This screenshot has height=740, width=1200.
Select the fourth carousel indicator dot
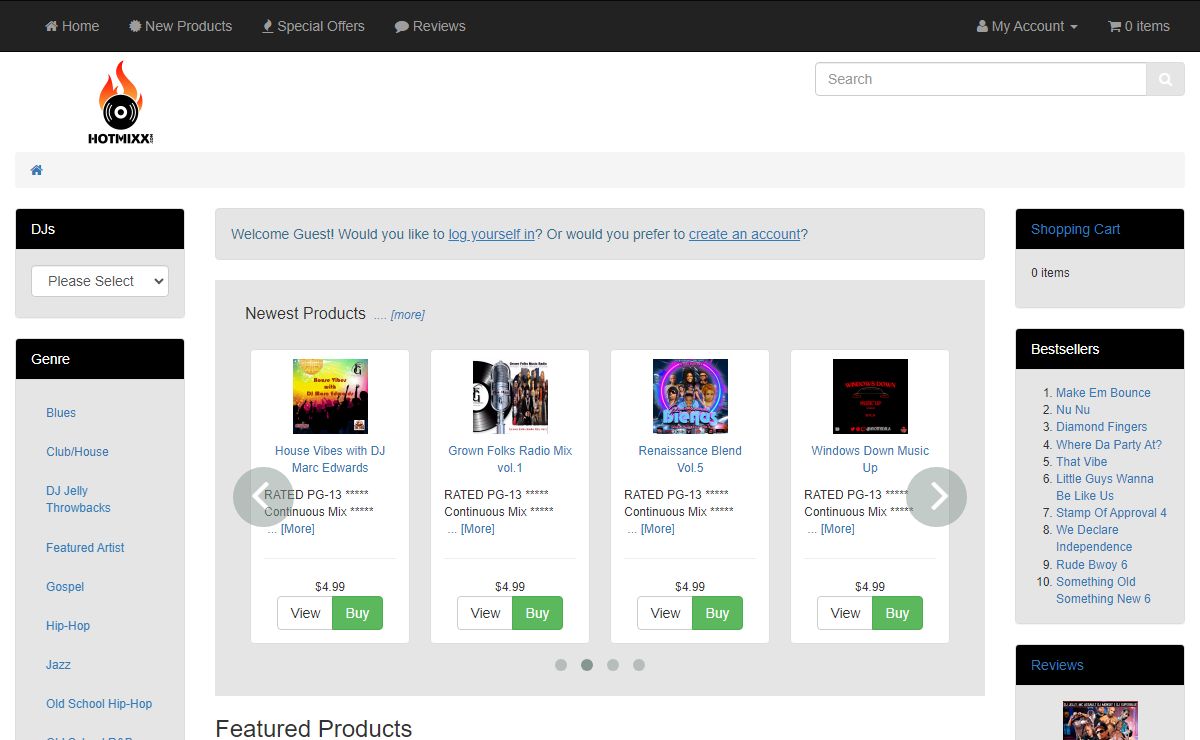[x=639, y=665]
